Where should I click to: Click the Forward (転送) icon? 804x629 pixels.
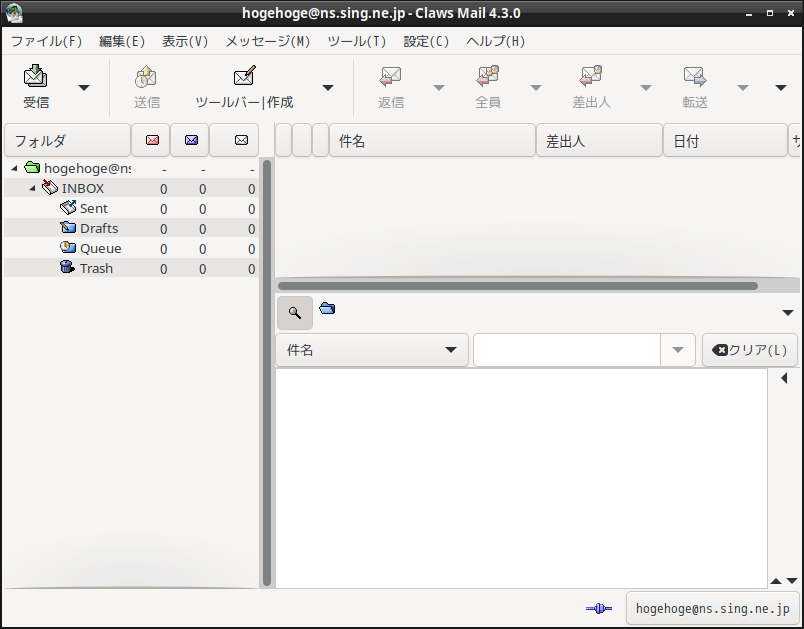tap(695, 76)
